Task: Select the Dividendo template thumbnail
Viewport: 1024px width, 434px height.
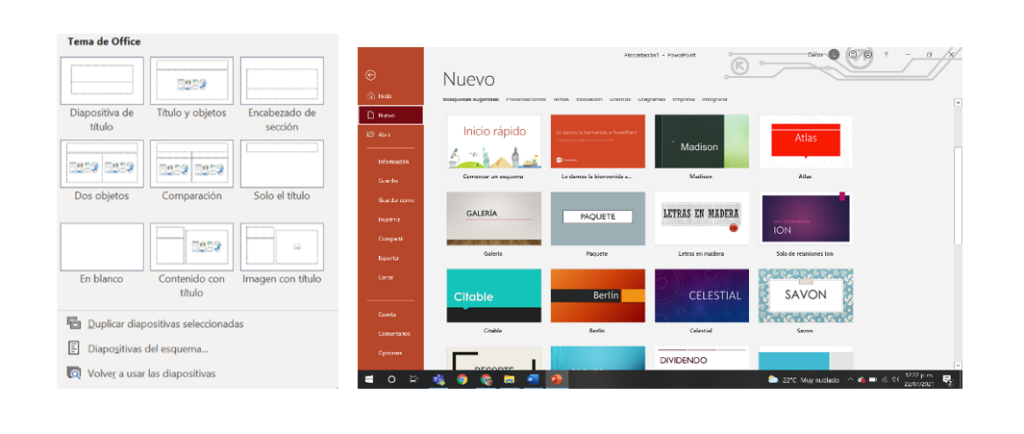Action: tap(702, 358)
